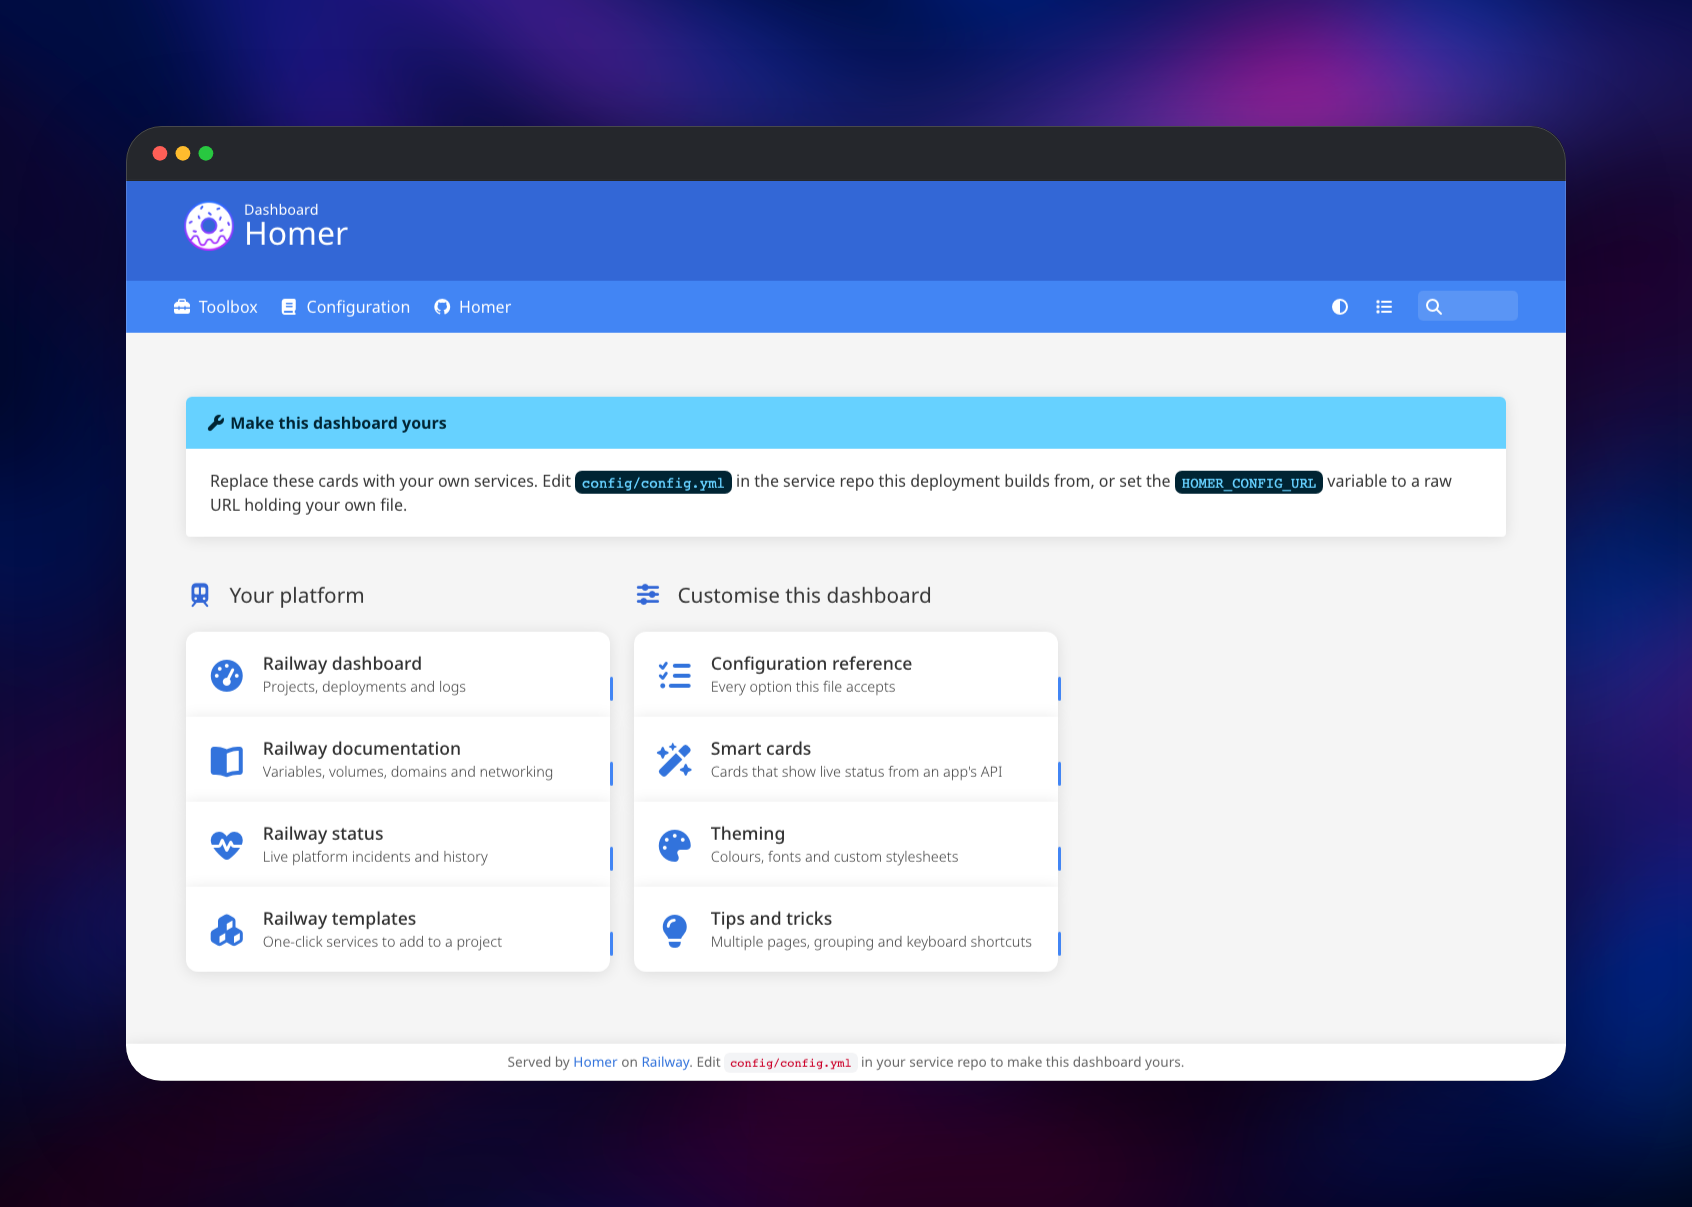
Task: Click the large 'Homer' header title
Action: tap(296, 234)
